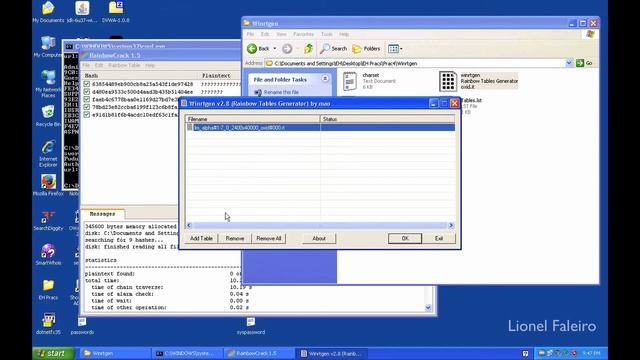Open the passwords file on desktop
The image size is (640, 360).
tap(82, 326)
